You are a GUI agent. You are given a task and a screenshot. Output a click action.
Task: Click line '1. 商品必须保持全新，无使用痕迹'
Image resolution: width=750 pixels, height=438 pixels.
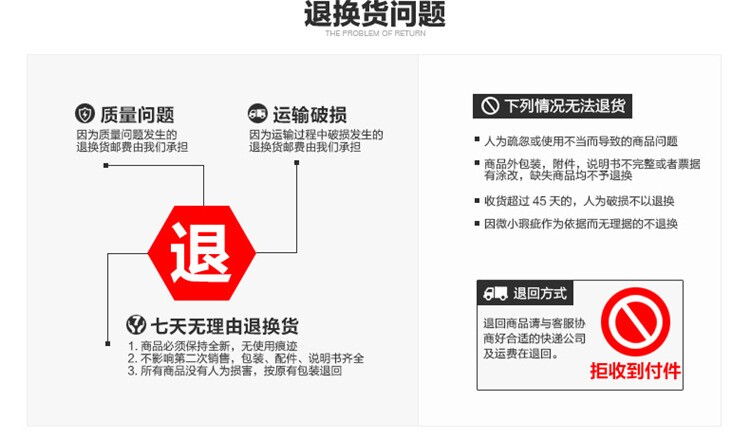212,346
